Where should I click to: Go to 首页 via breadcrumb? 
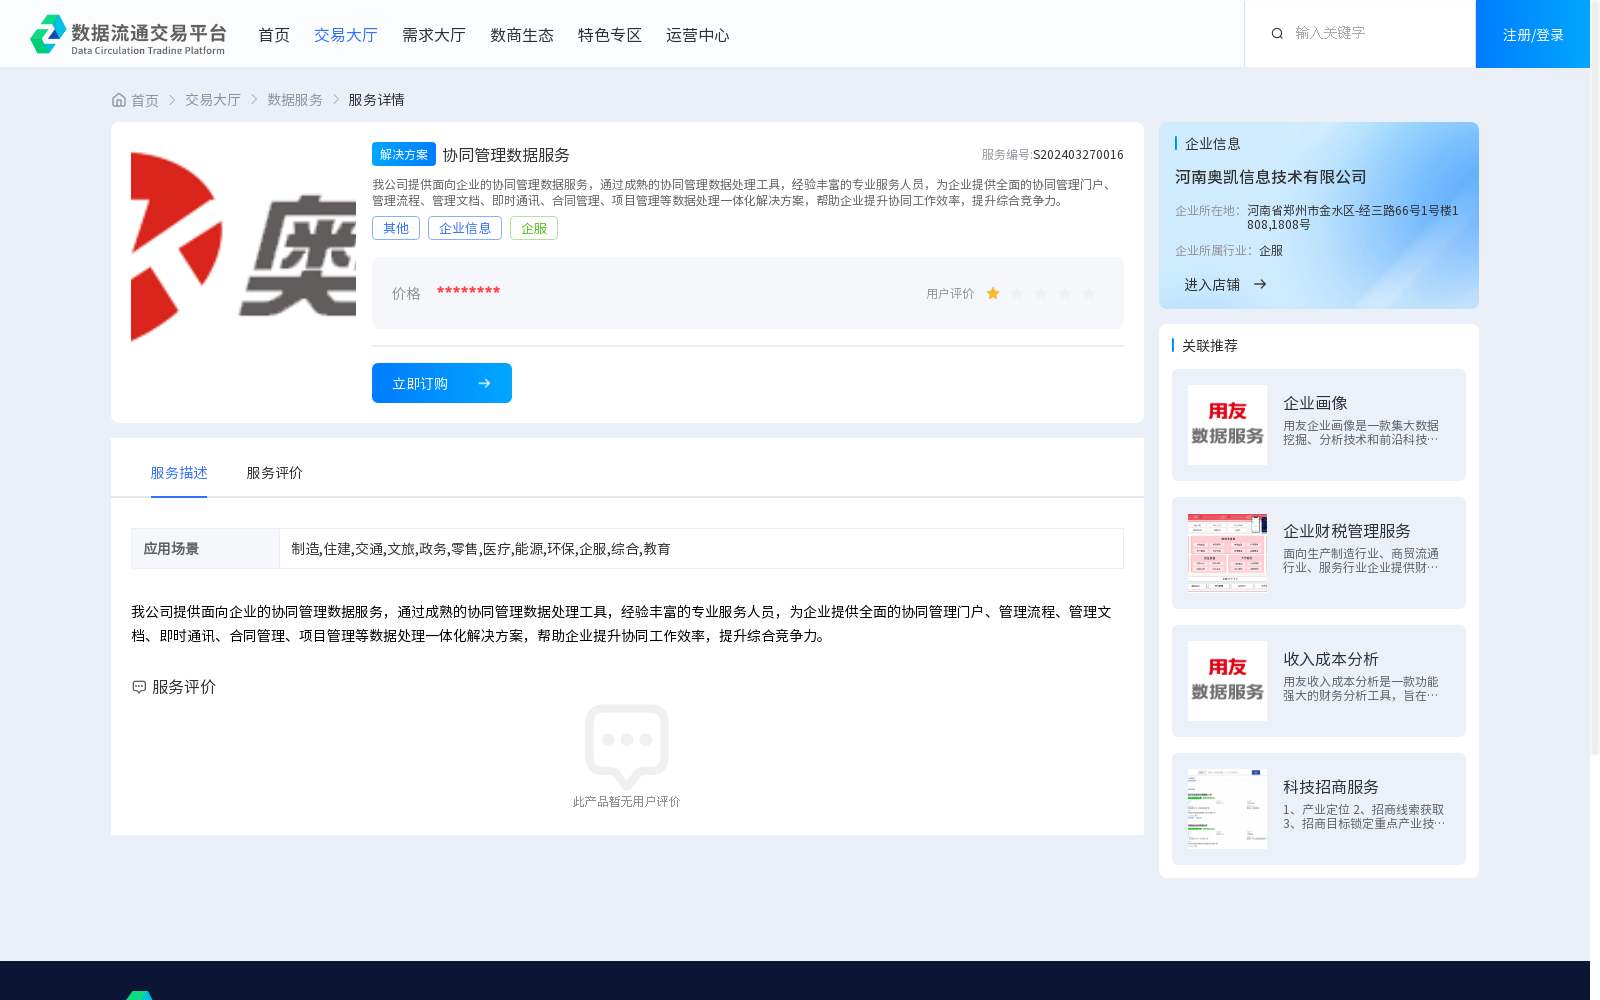[x=145, y=100]
